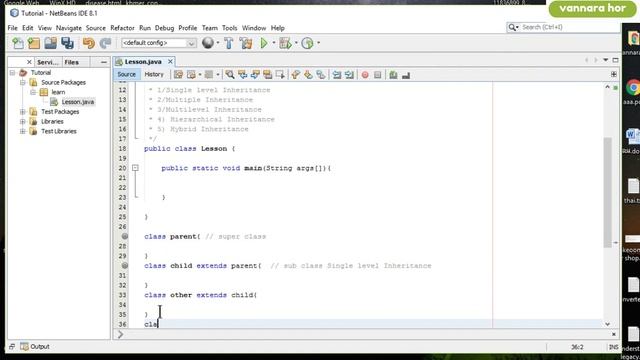The width and height of the screenshot is (640, 360).
Task: Click the New File toolbar icon
Action: [18, 43]
